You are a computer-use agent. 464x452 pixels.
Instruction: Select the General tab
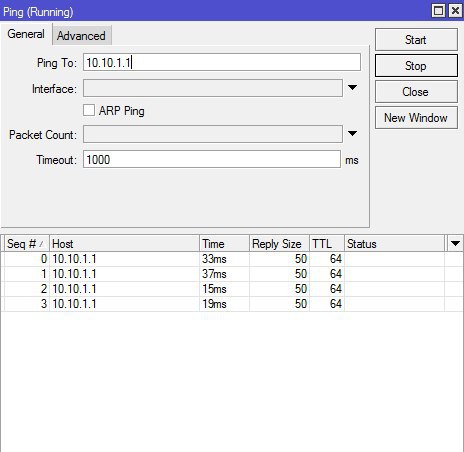tap(26, 34)
